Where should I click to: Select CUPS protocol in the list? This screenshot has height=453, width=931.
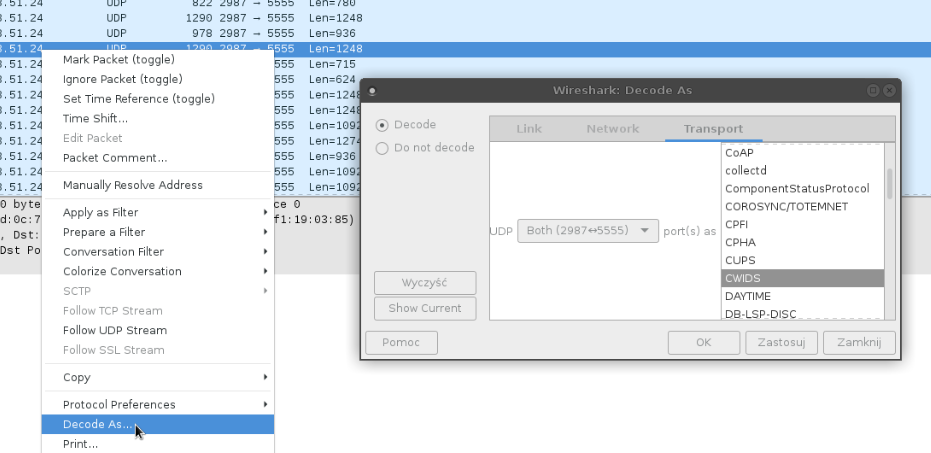[x=802, y=260]
